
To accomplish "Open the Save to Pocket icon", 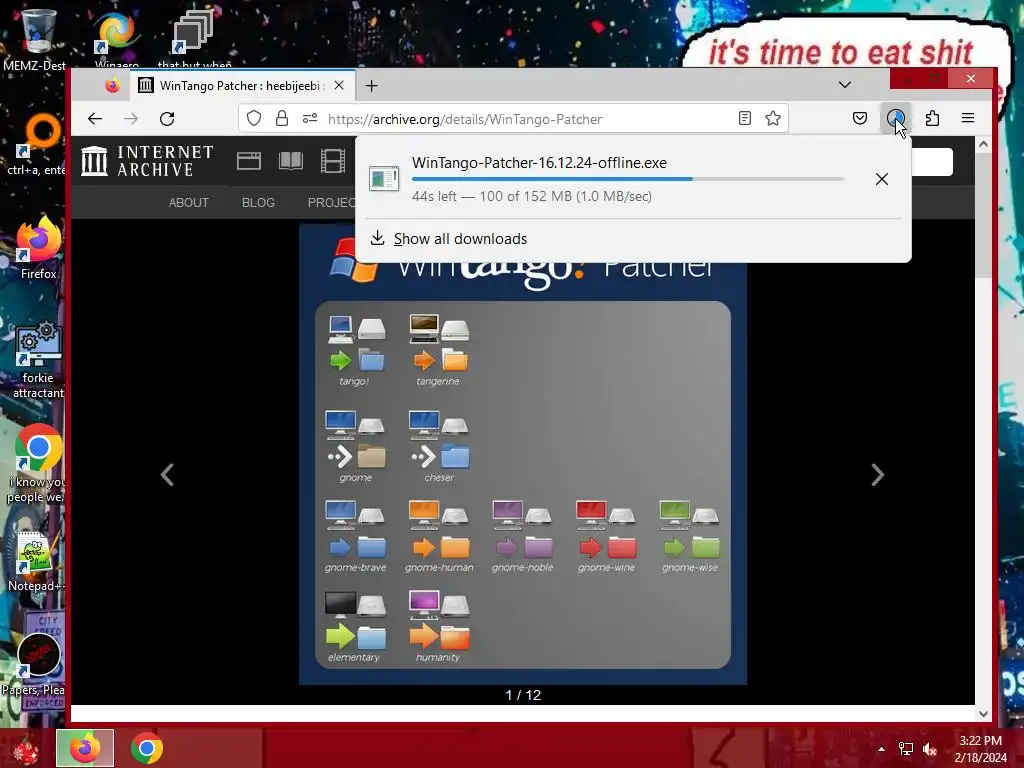I will 860,119.
